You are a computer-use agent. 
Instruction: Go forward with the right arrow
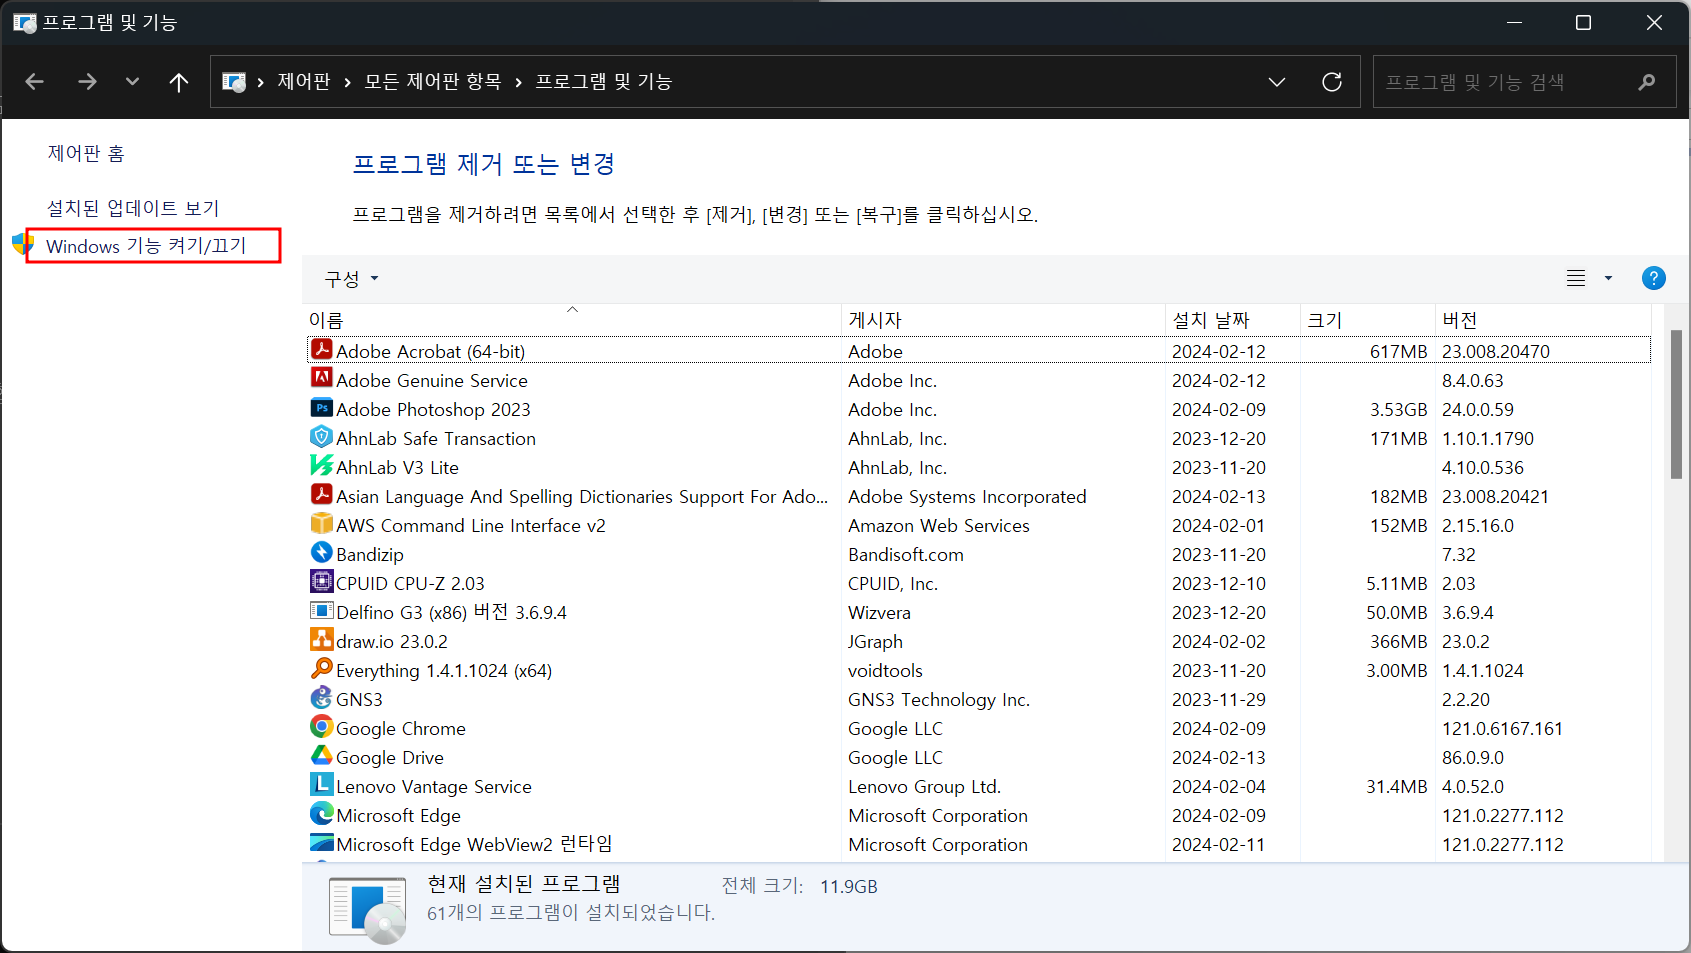87,82
